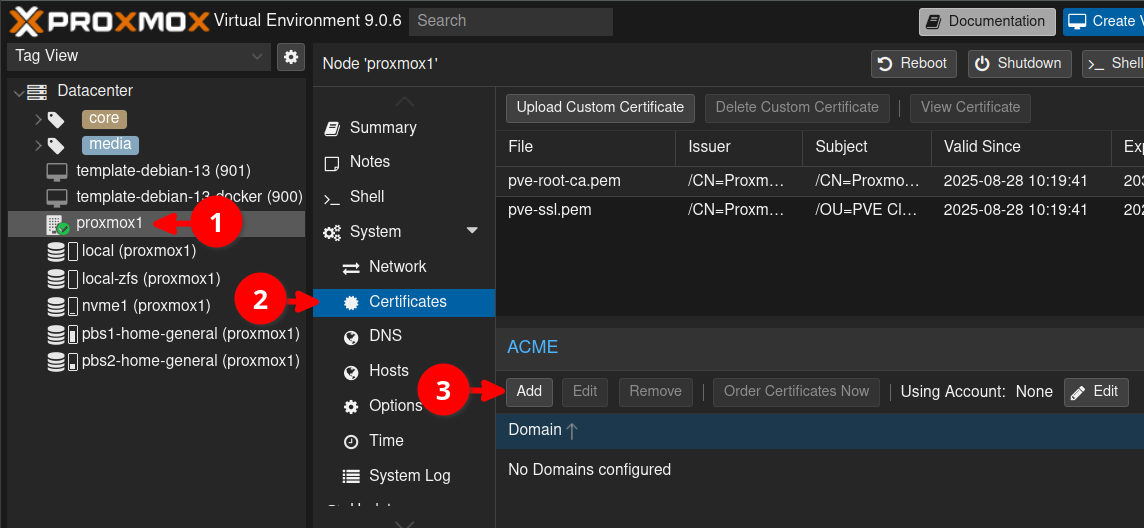Click the Hosts globe icon
The image size is (1144, 528).
coord(352,372)
